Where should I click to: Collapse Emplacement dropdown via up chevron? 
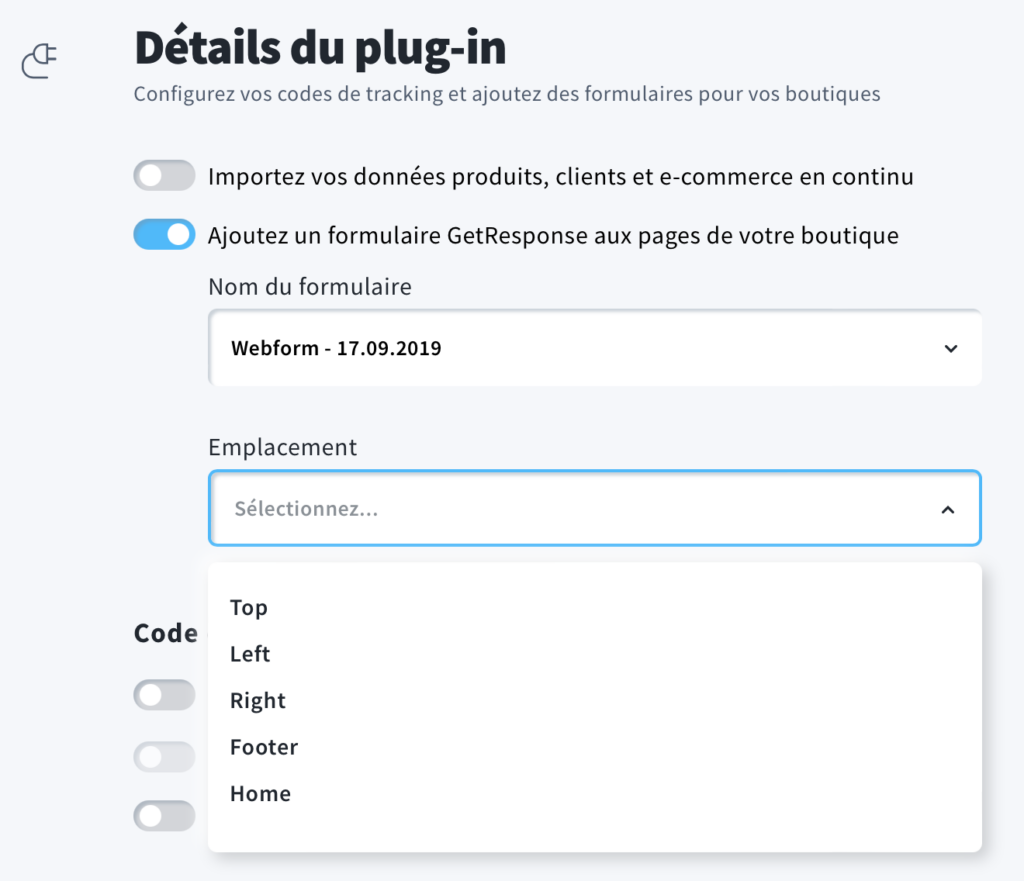tap(948, 510)
